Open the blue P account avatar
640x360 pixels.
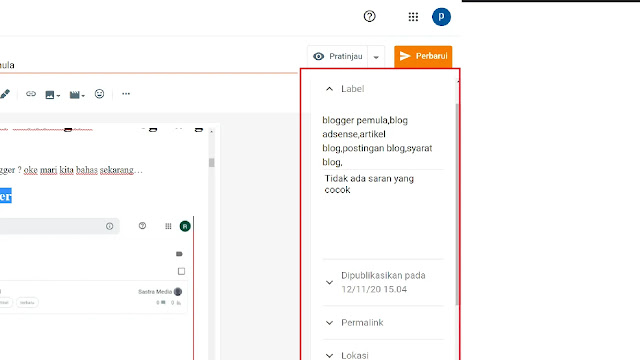click(441, 17)
